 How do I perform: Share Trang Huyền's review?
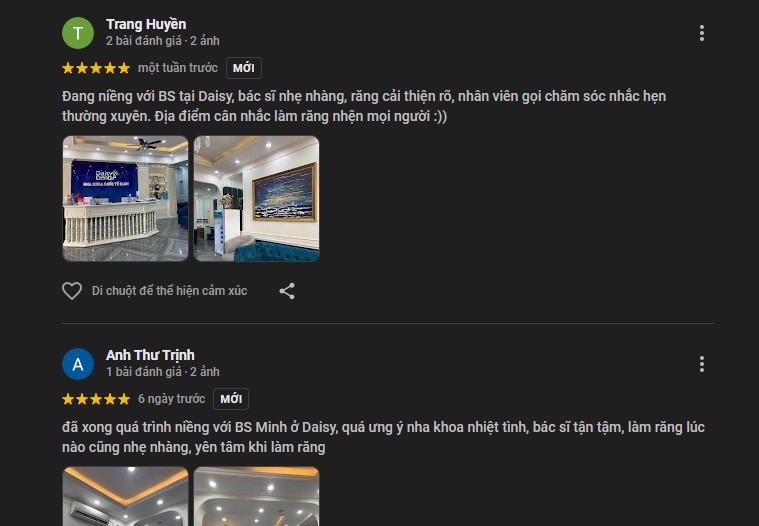point(287,291)
